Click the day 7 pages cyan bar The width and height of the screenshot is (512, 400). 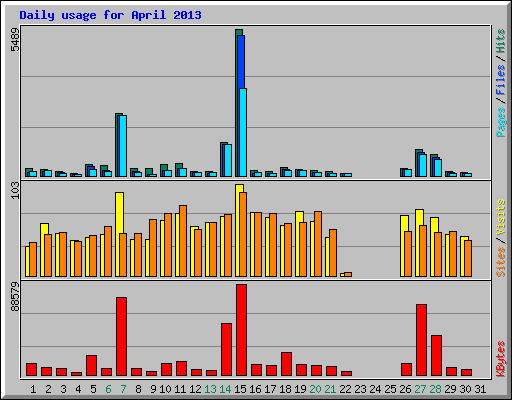[x=123, y=146]
